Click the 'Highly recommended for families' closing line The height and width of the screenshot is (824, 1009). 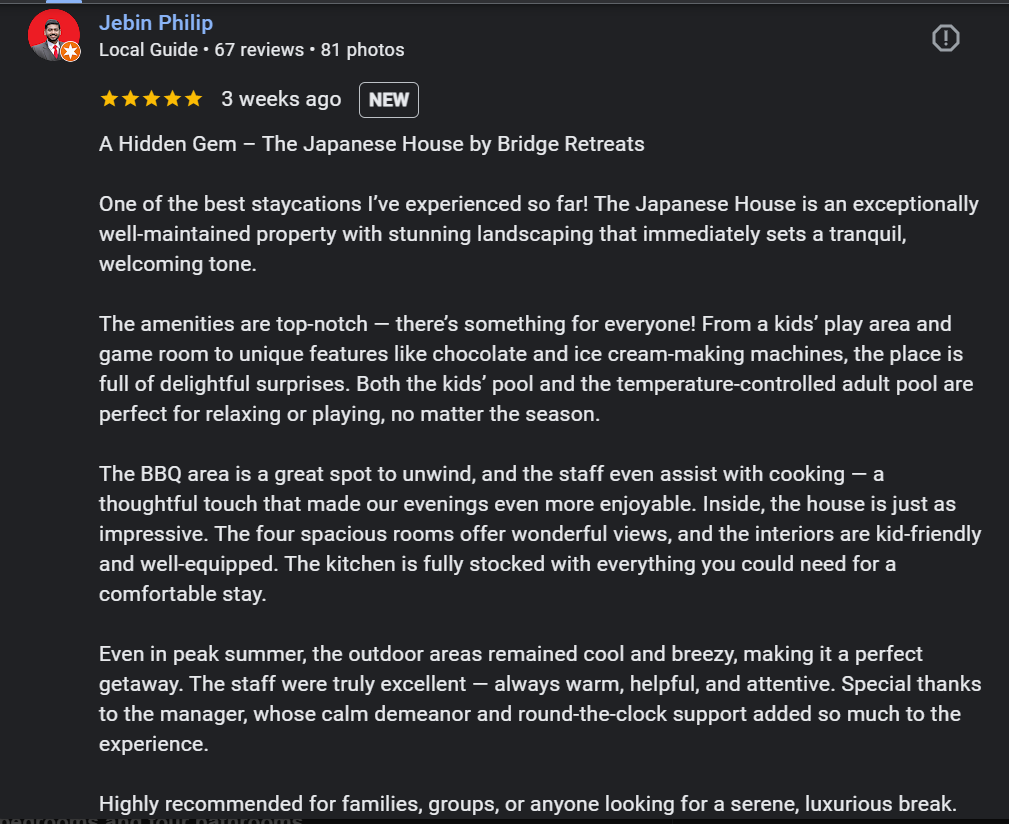coord(528,803)
